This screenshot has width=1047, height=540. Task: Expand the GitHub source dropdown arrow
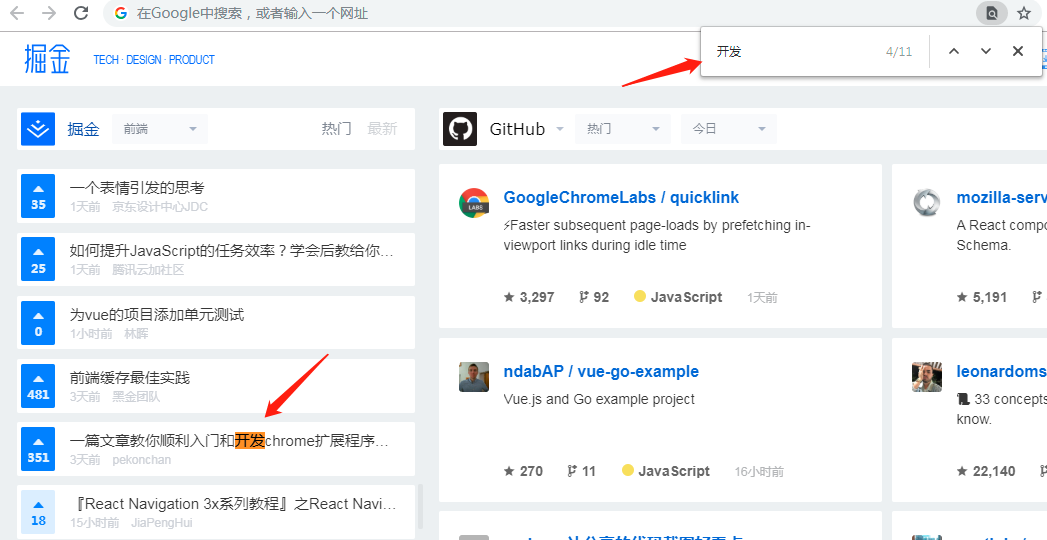pyautogui.click(x=560, y=129)
